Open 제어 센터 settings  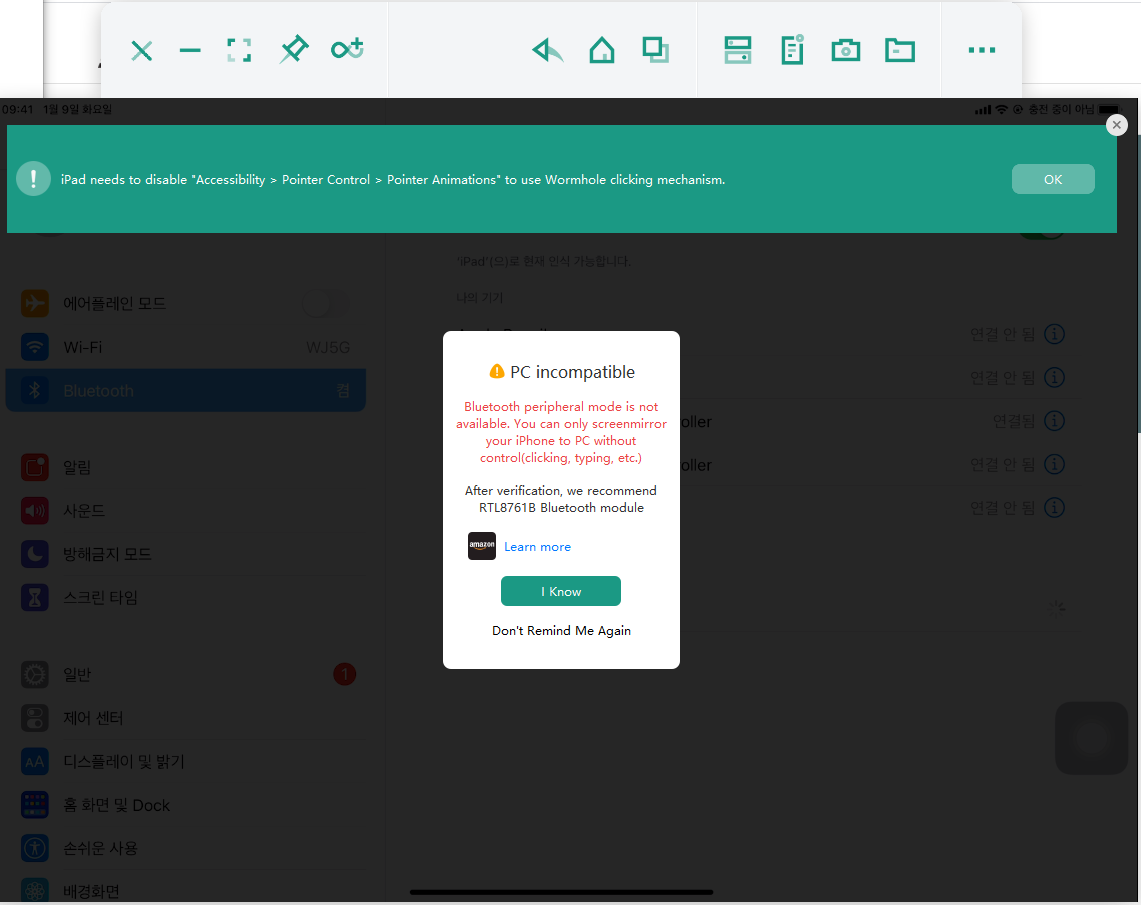[186, 718]
